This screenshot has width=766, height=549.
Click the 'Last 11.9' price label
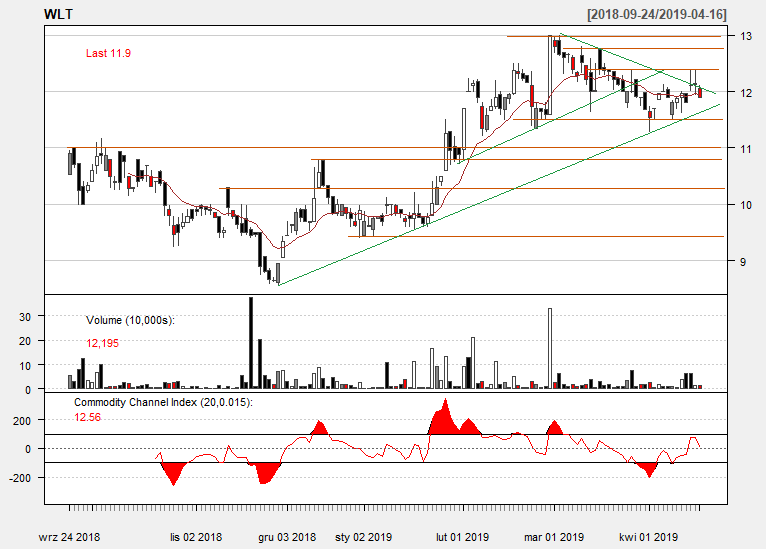click(108, 53)
